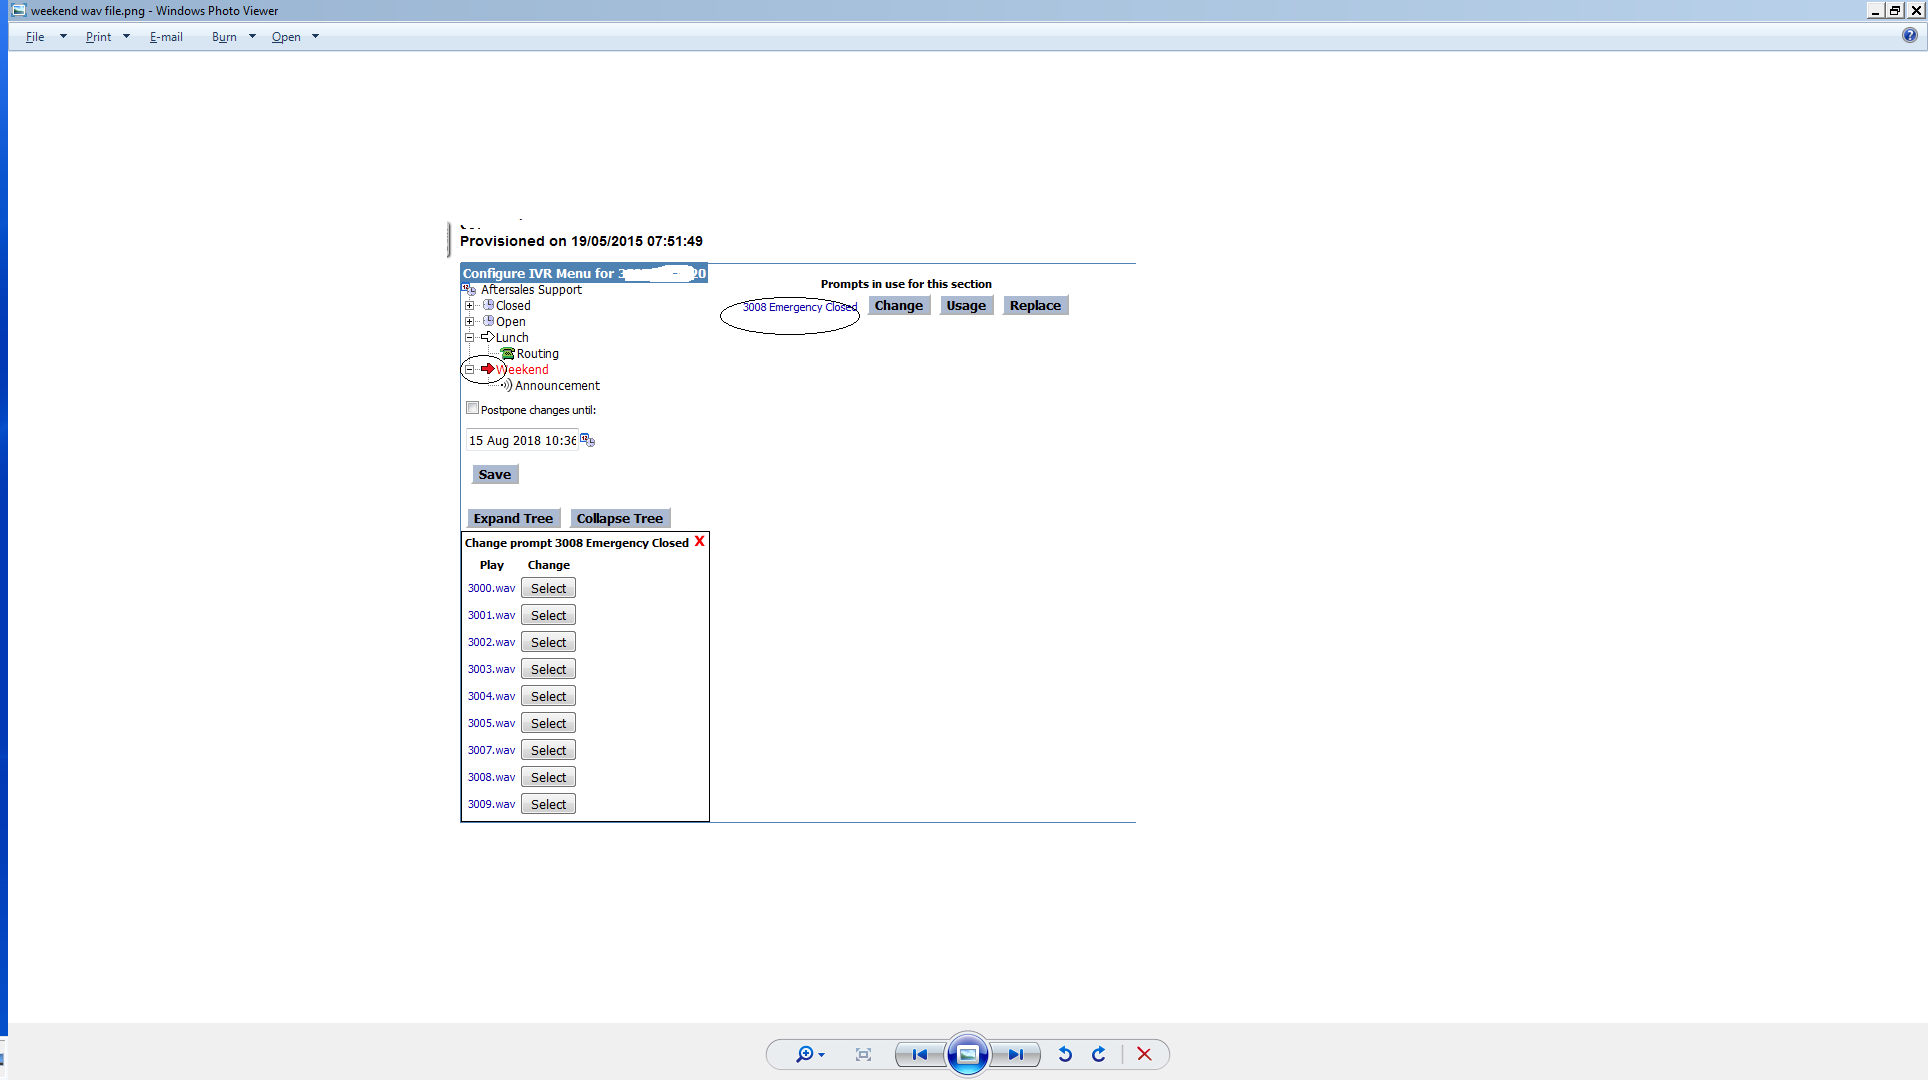The height and width of the screenshot is (1080, 1928).
Task: Click the actual size fit icon
Action: coord(863,1054)
